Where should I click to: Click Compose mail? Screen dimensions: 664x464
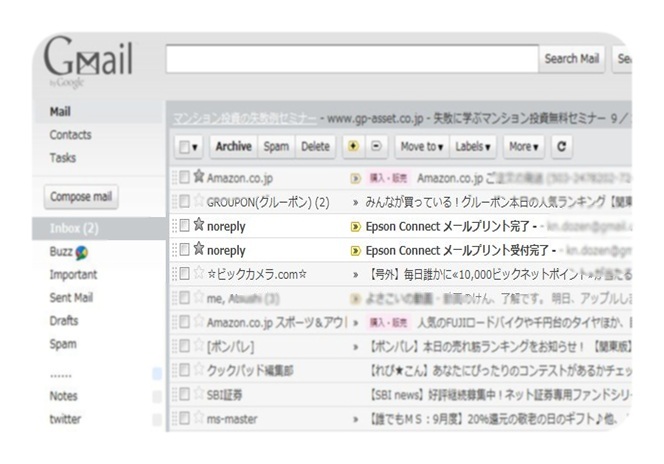(x=81, y=197)
